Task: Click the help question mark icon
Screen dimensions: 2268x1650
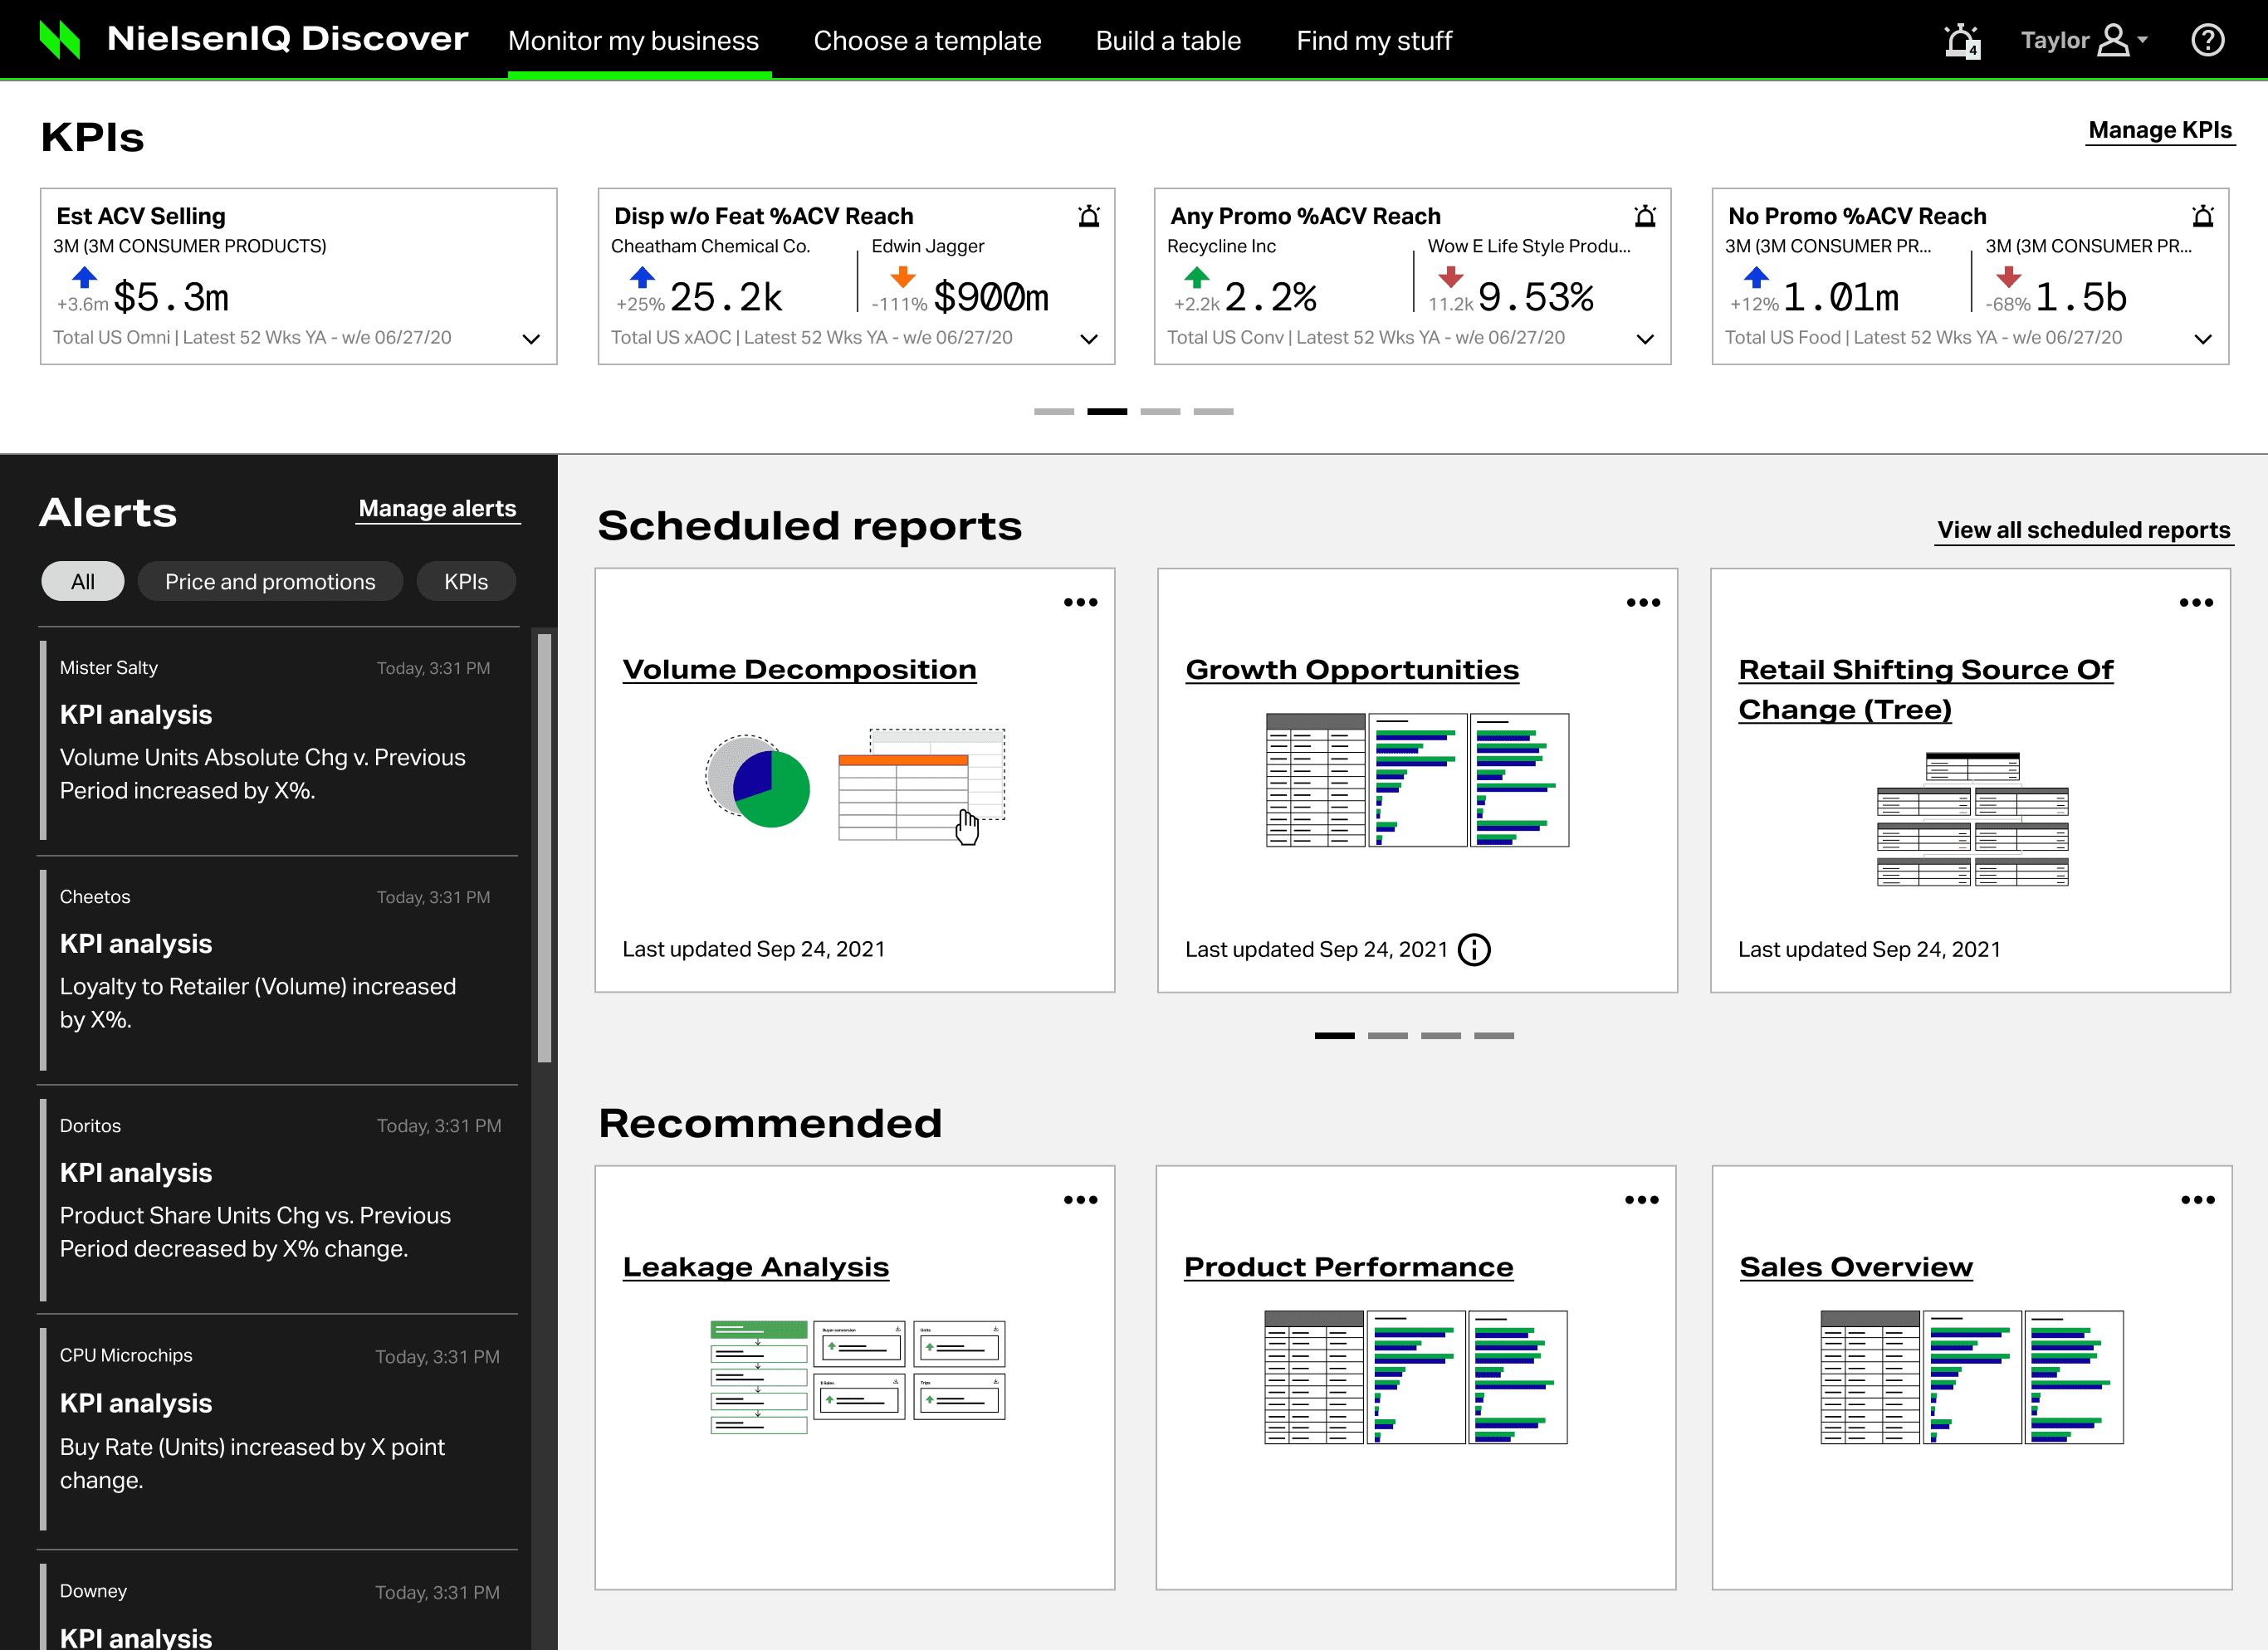Action: tap(2207, 41)
